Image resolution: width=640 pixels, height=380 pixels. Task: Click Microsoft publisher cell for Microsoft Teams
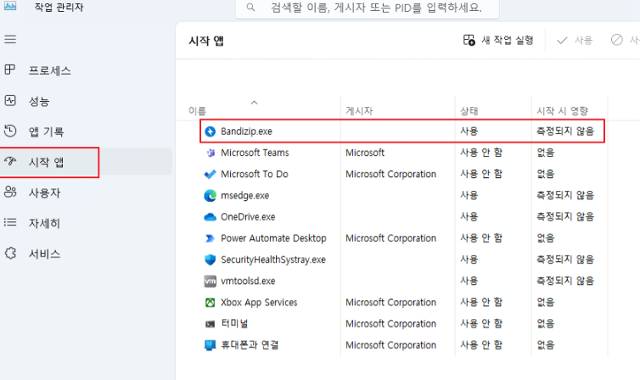(365, 153)
